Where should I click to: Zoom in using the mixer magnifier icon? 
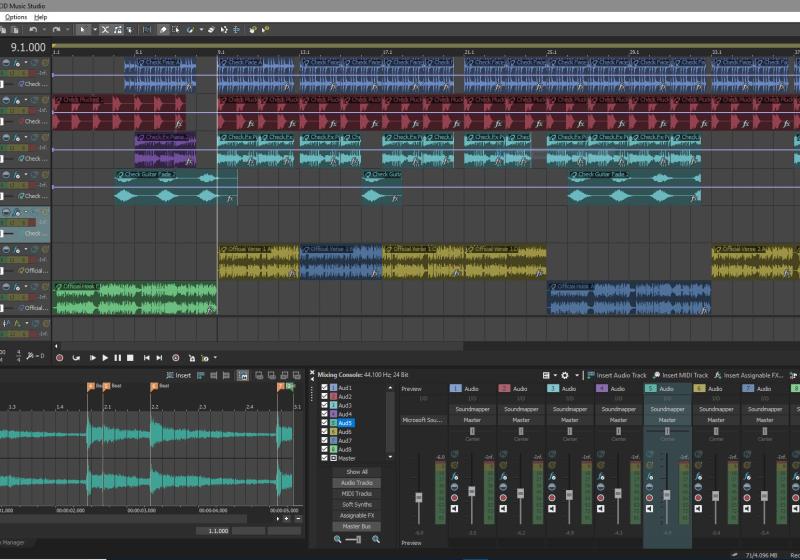point(376,539)
